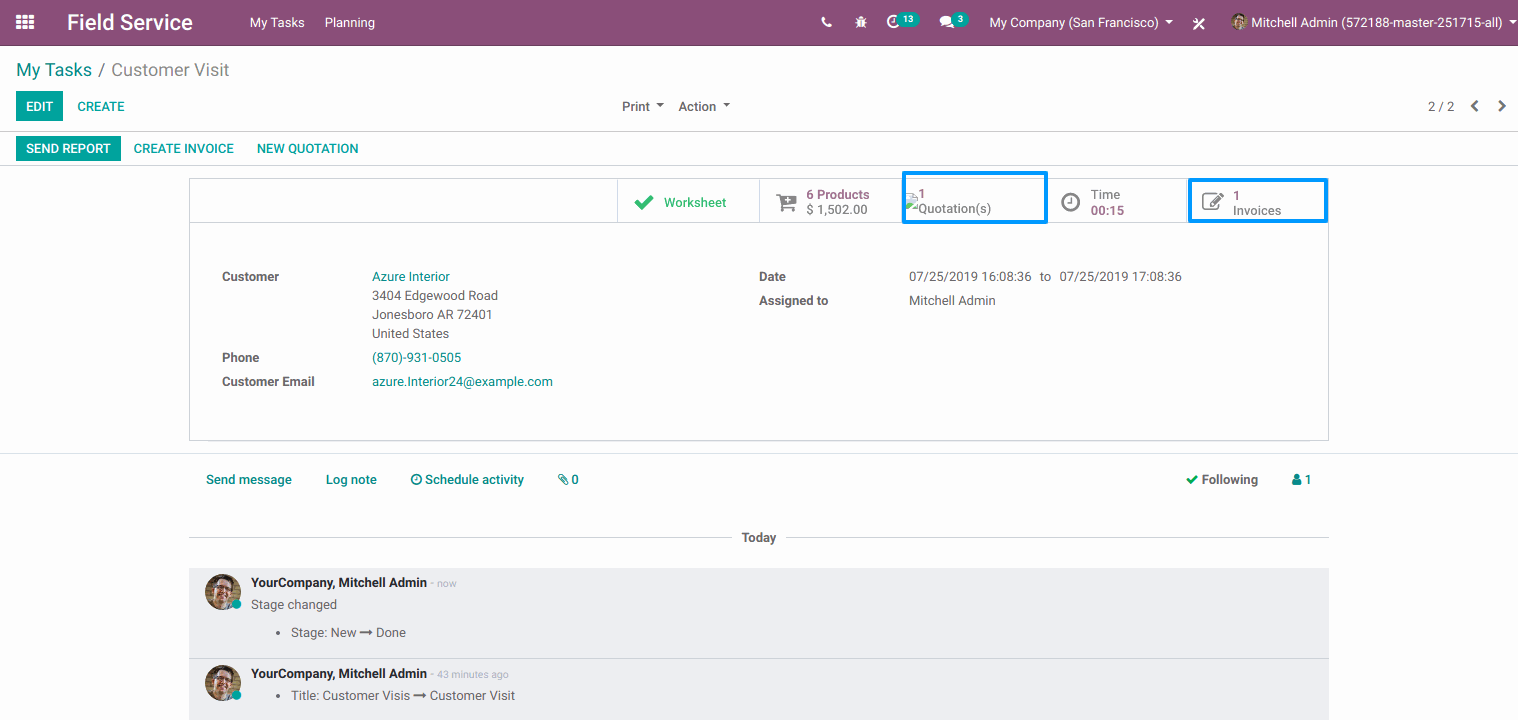Screen dimensions: 1518x720
Task: Open My Company (San Francisco) company selector
Action: click(x=1080, y=22)
